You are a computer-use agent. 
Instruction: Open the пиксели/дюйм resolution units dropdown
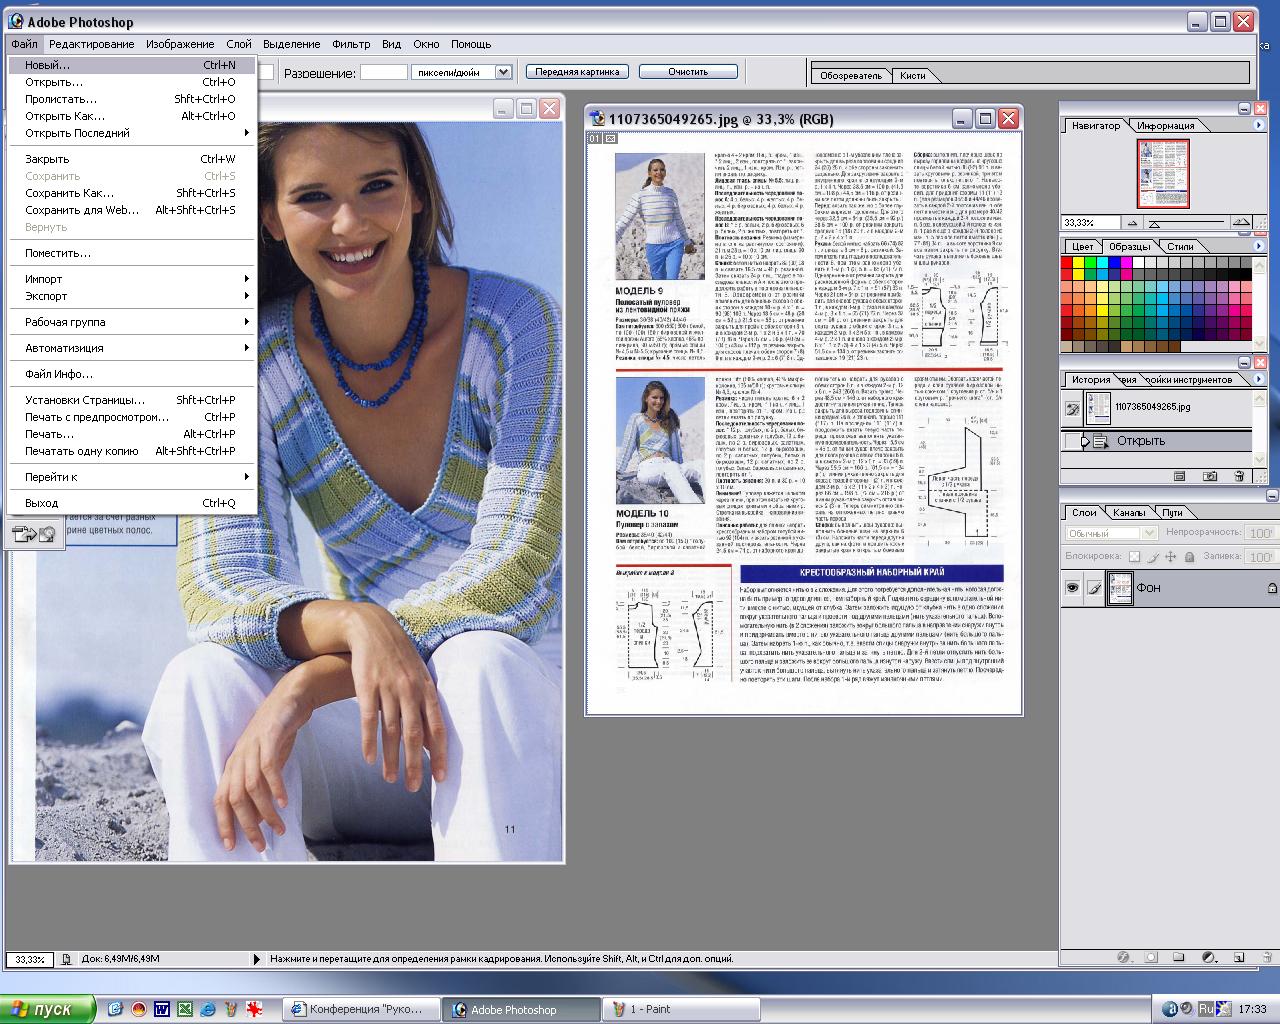click(503, 72)
